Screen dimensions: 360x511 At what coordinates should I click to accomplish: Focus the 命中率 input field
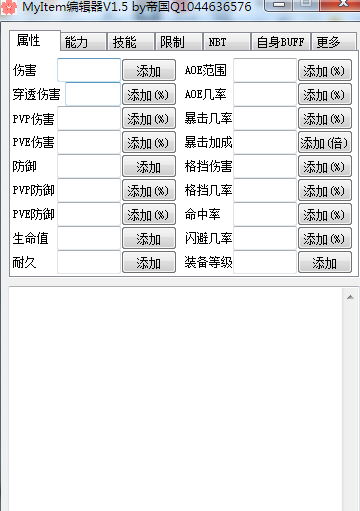265,214
